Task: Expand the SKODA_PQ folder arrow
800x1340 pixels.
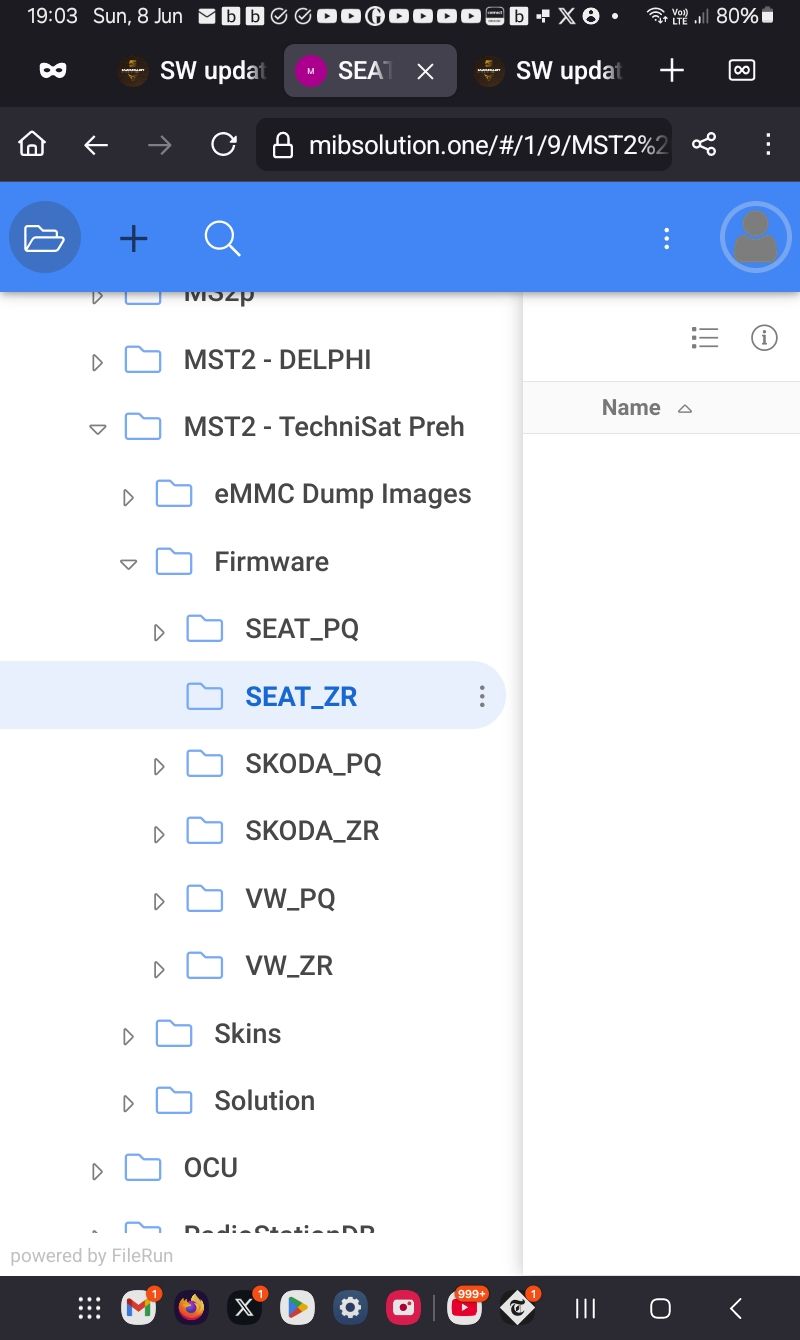Action: 158,766
